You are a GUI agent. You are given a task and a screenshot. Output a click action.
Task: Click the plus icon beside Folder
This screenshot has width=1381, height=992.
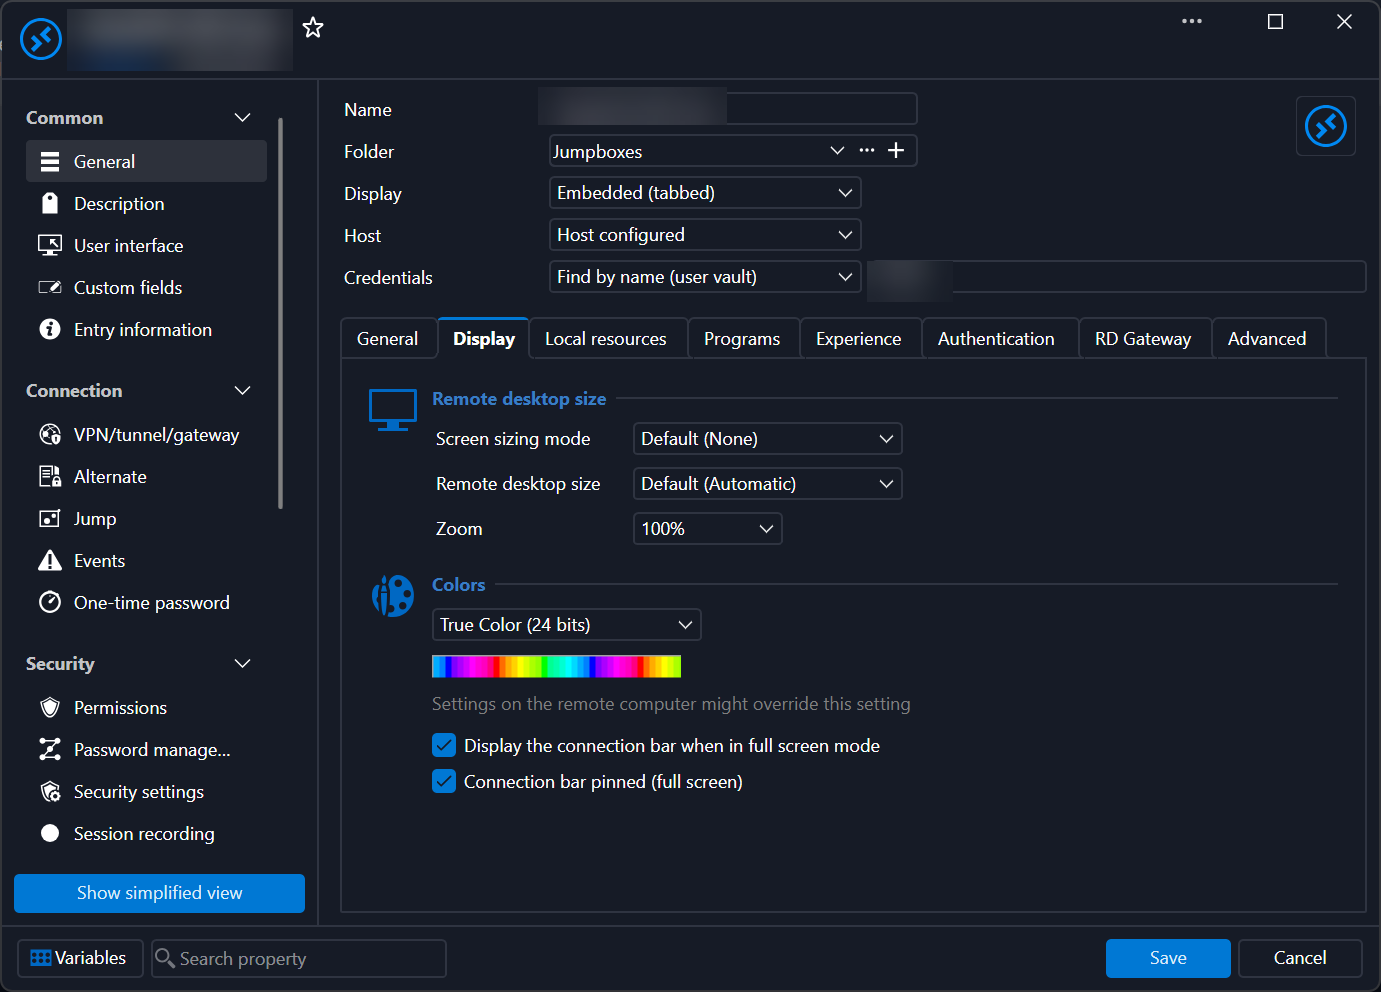point(896,150)
